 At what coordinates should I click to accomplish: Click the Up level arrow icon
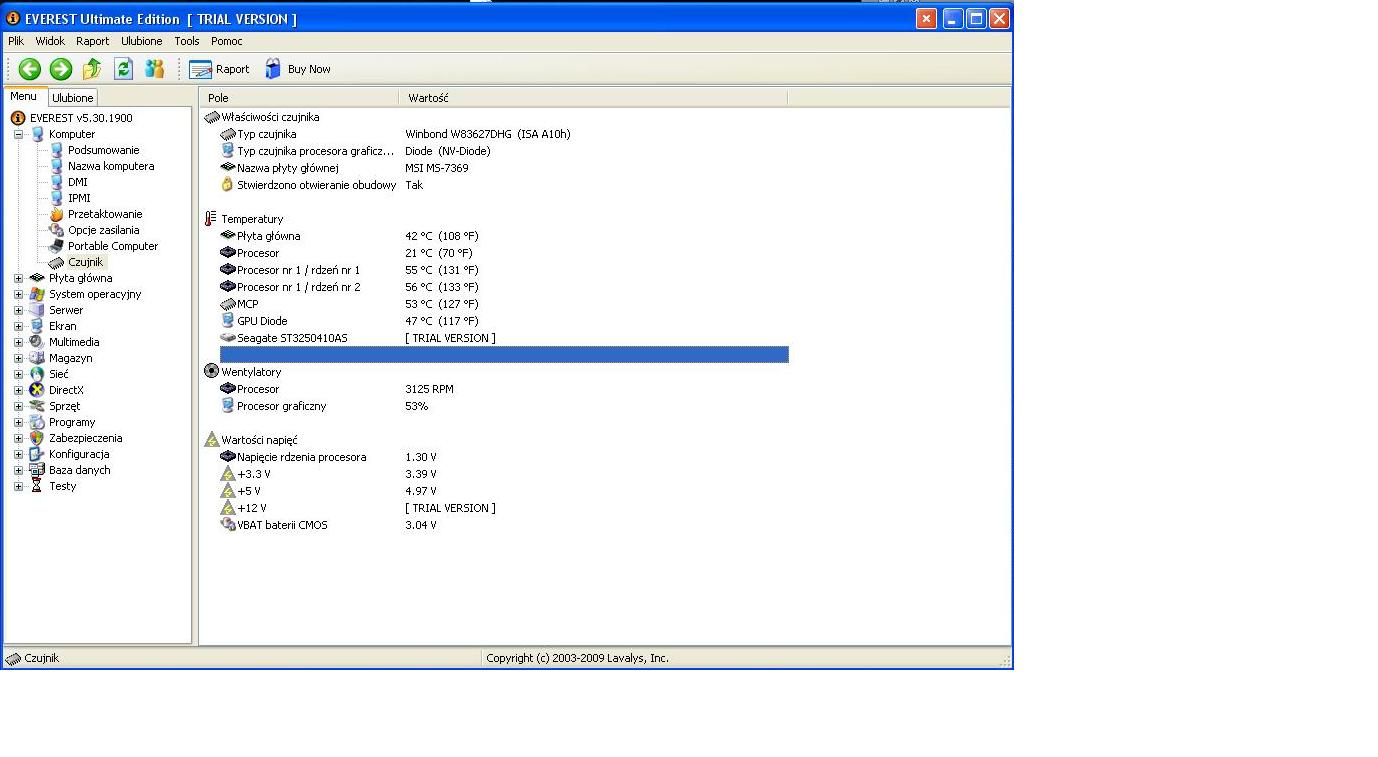(92, 69)
